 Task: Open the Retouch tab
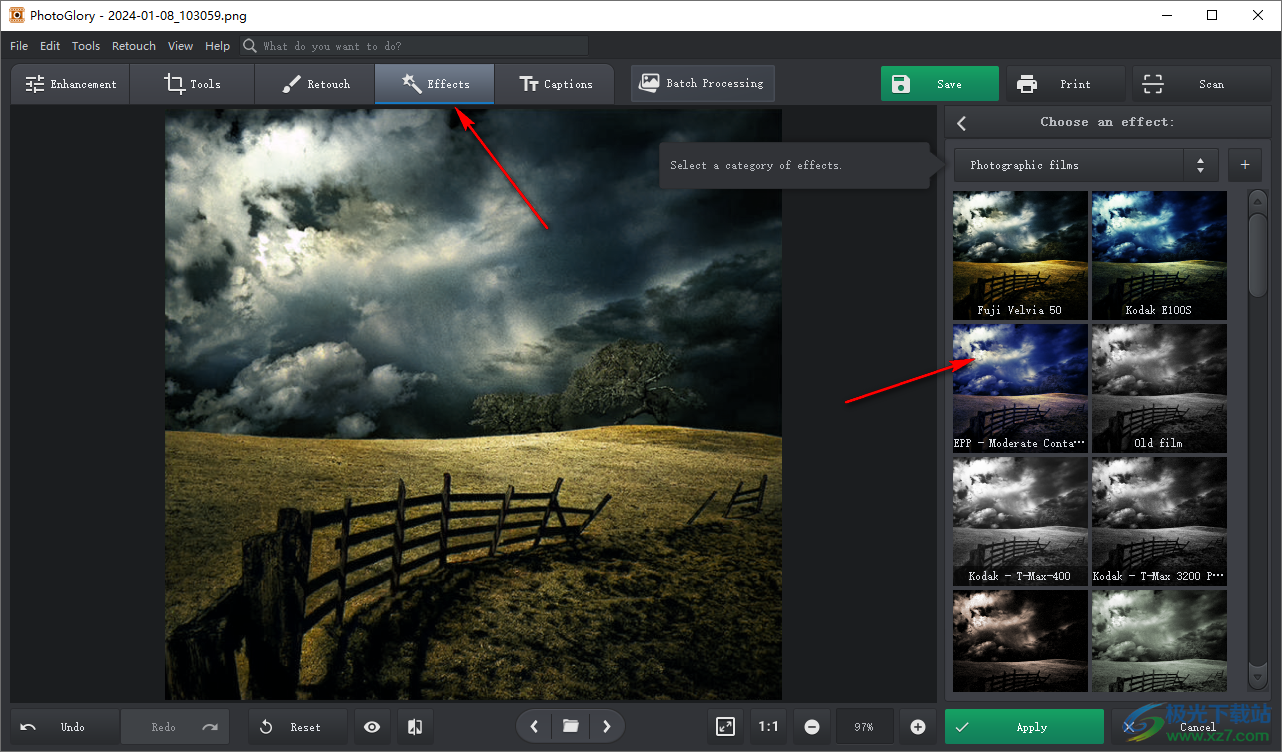[314, 84]
